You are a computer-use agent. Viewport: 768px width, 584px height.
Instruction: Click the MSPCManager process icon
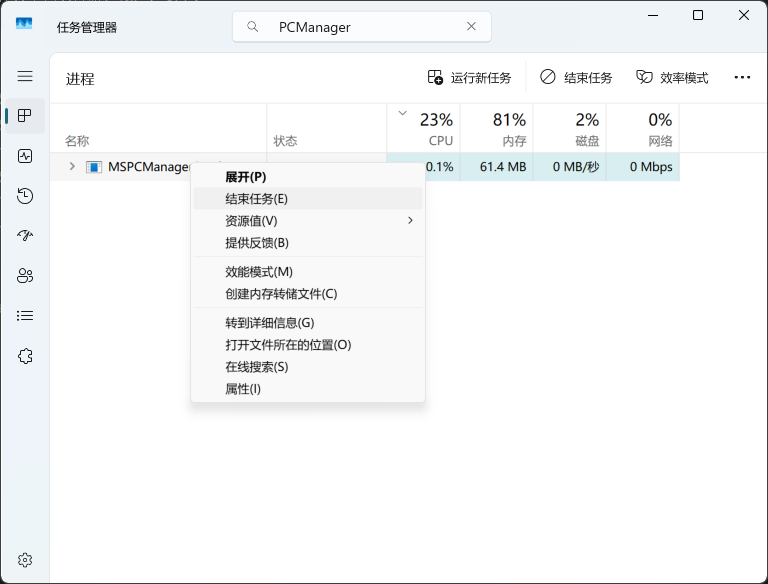click(x=94, y=167)
